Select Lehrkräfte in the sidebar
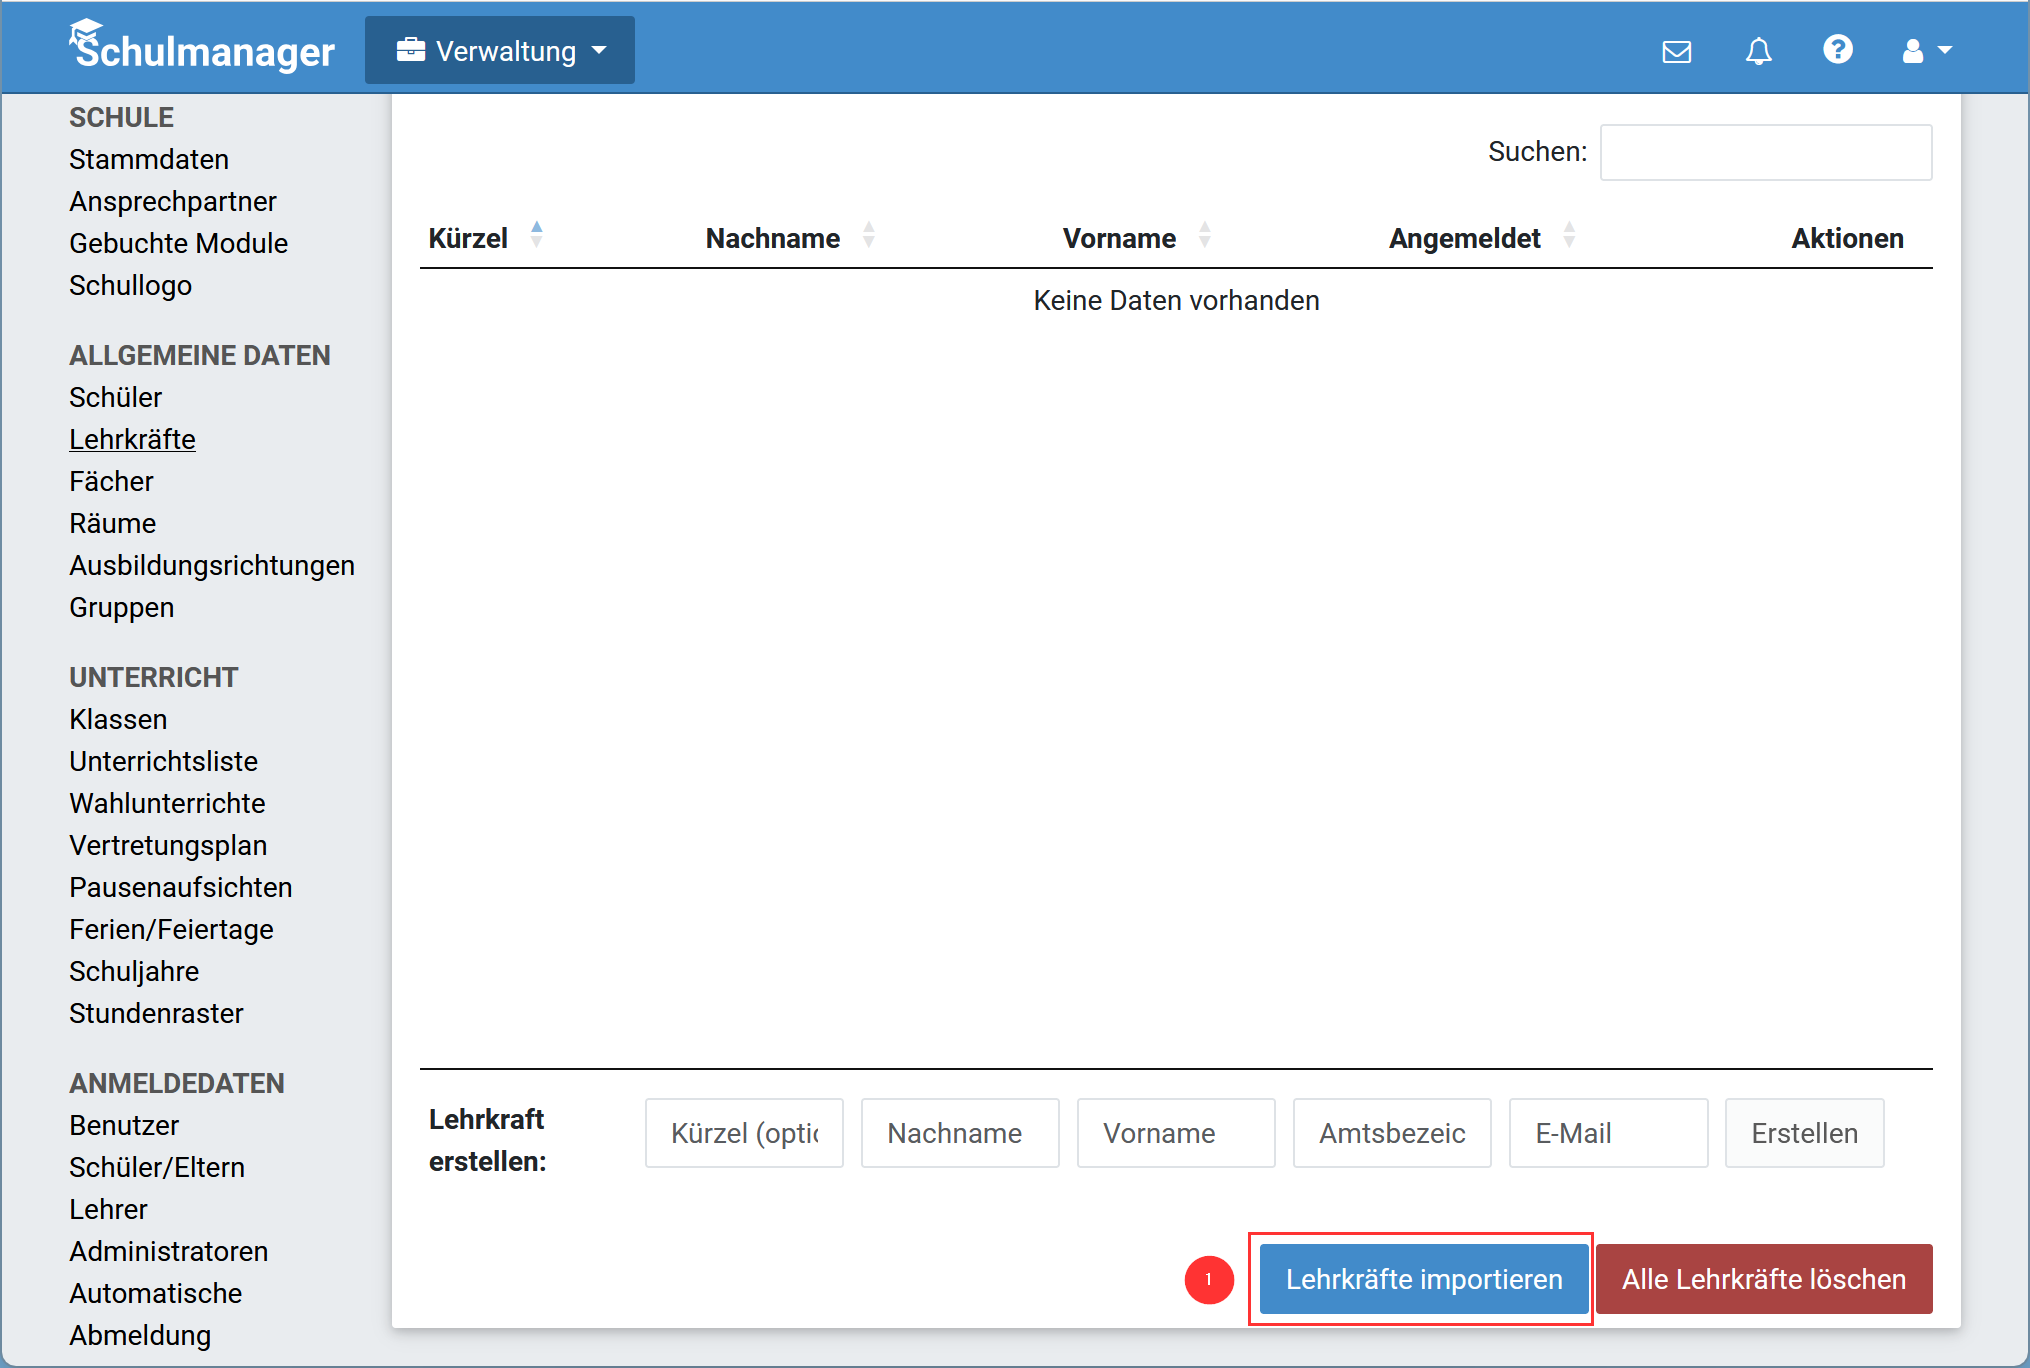Screen dimensions: 2030x1368 pyautogui.click(x=132, y=439)
